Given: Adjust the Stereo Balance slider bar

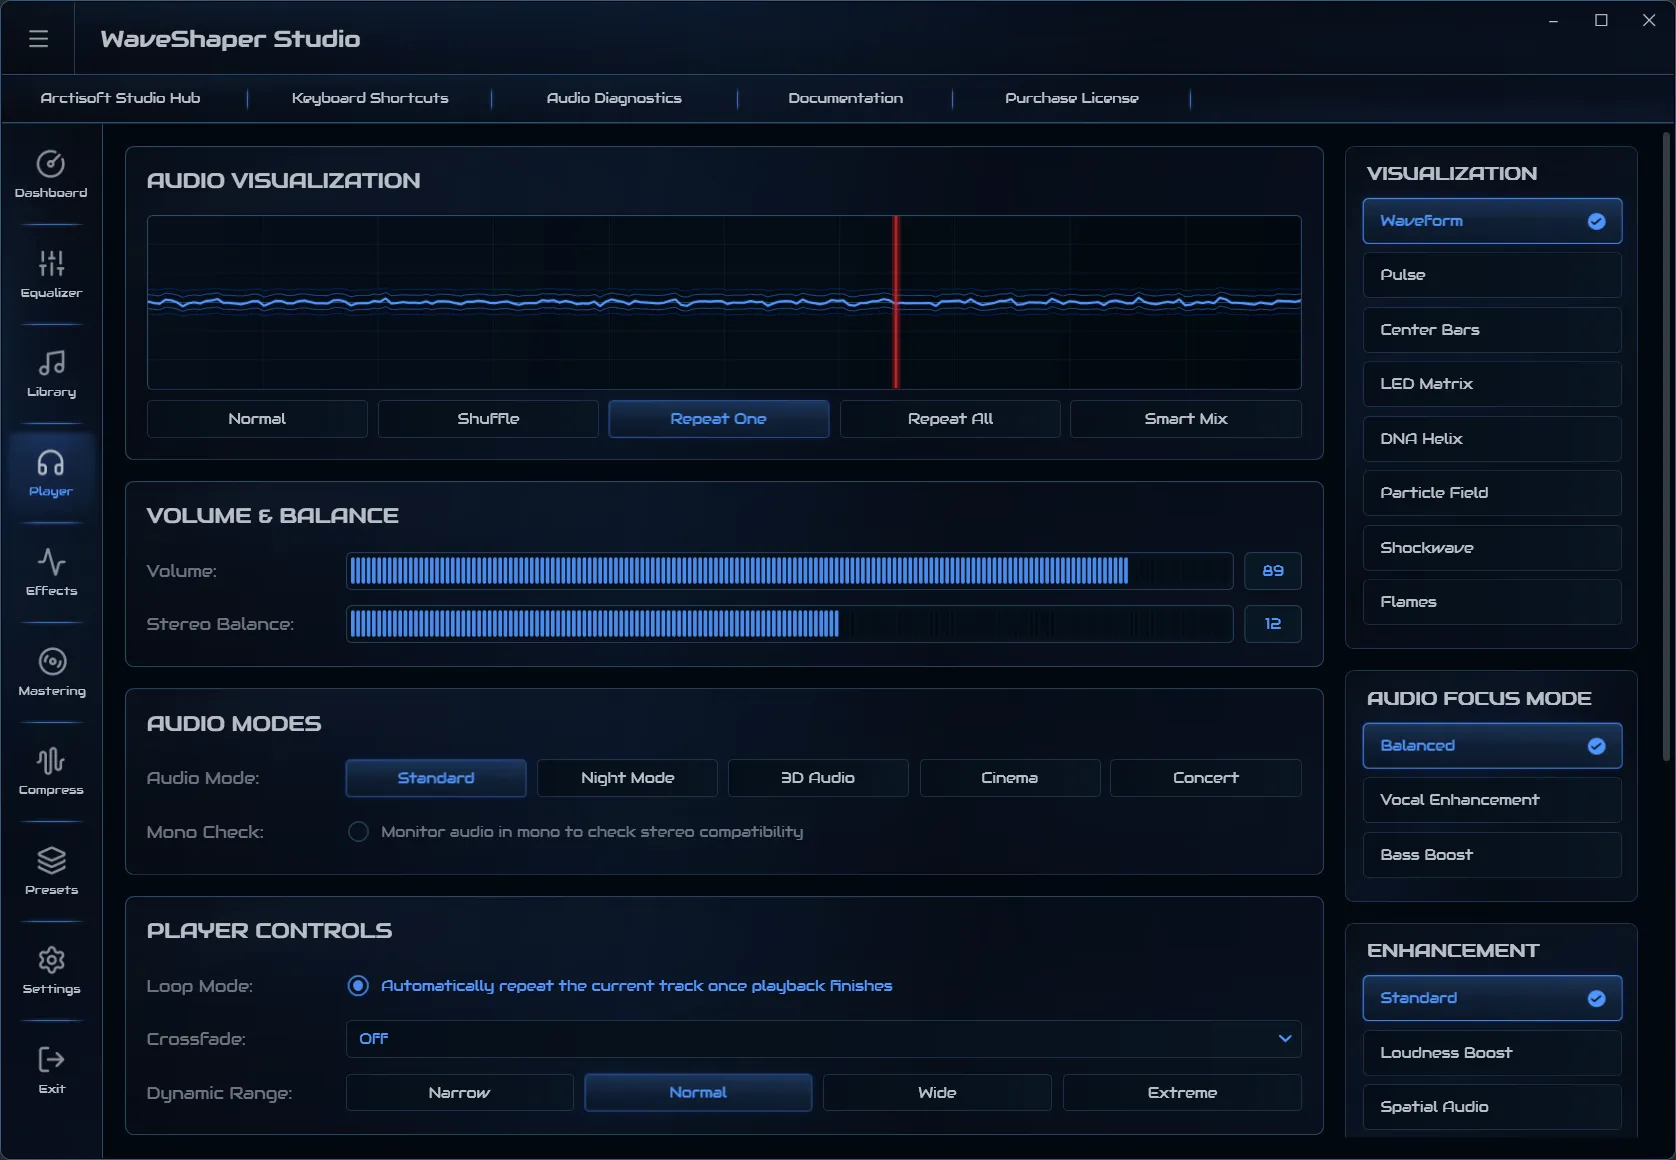Looking at the screenshot, I should tap(789, 624).
